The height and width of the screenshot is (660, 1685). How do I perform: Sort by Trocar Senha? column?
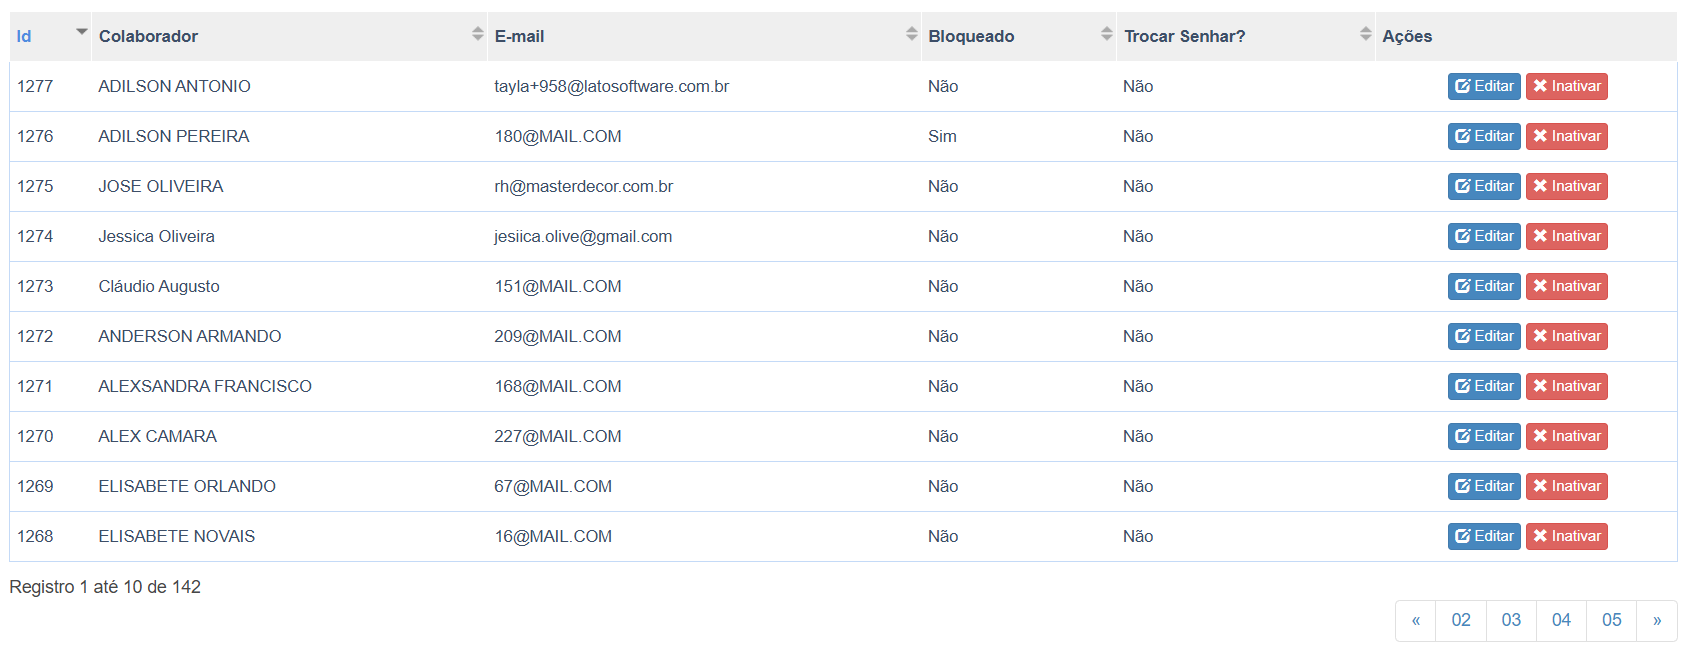[x=1365, y=34]
